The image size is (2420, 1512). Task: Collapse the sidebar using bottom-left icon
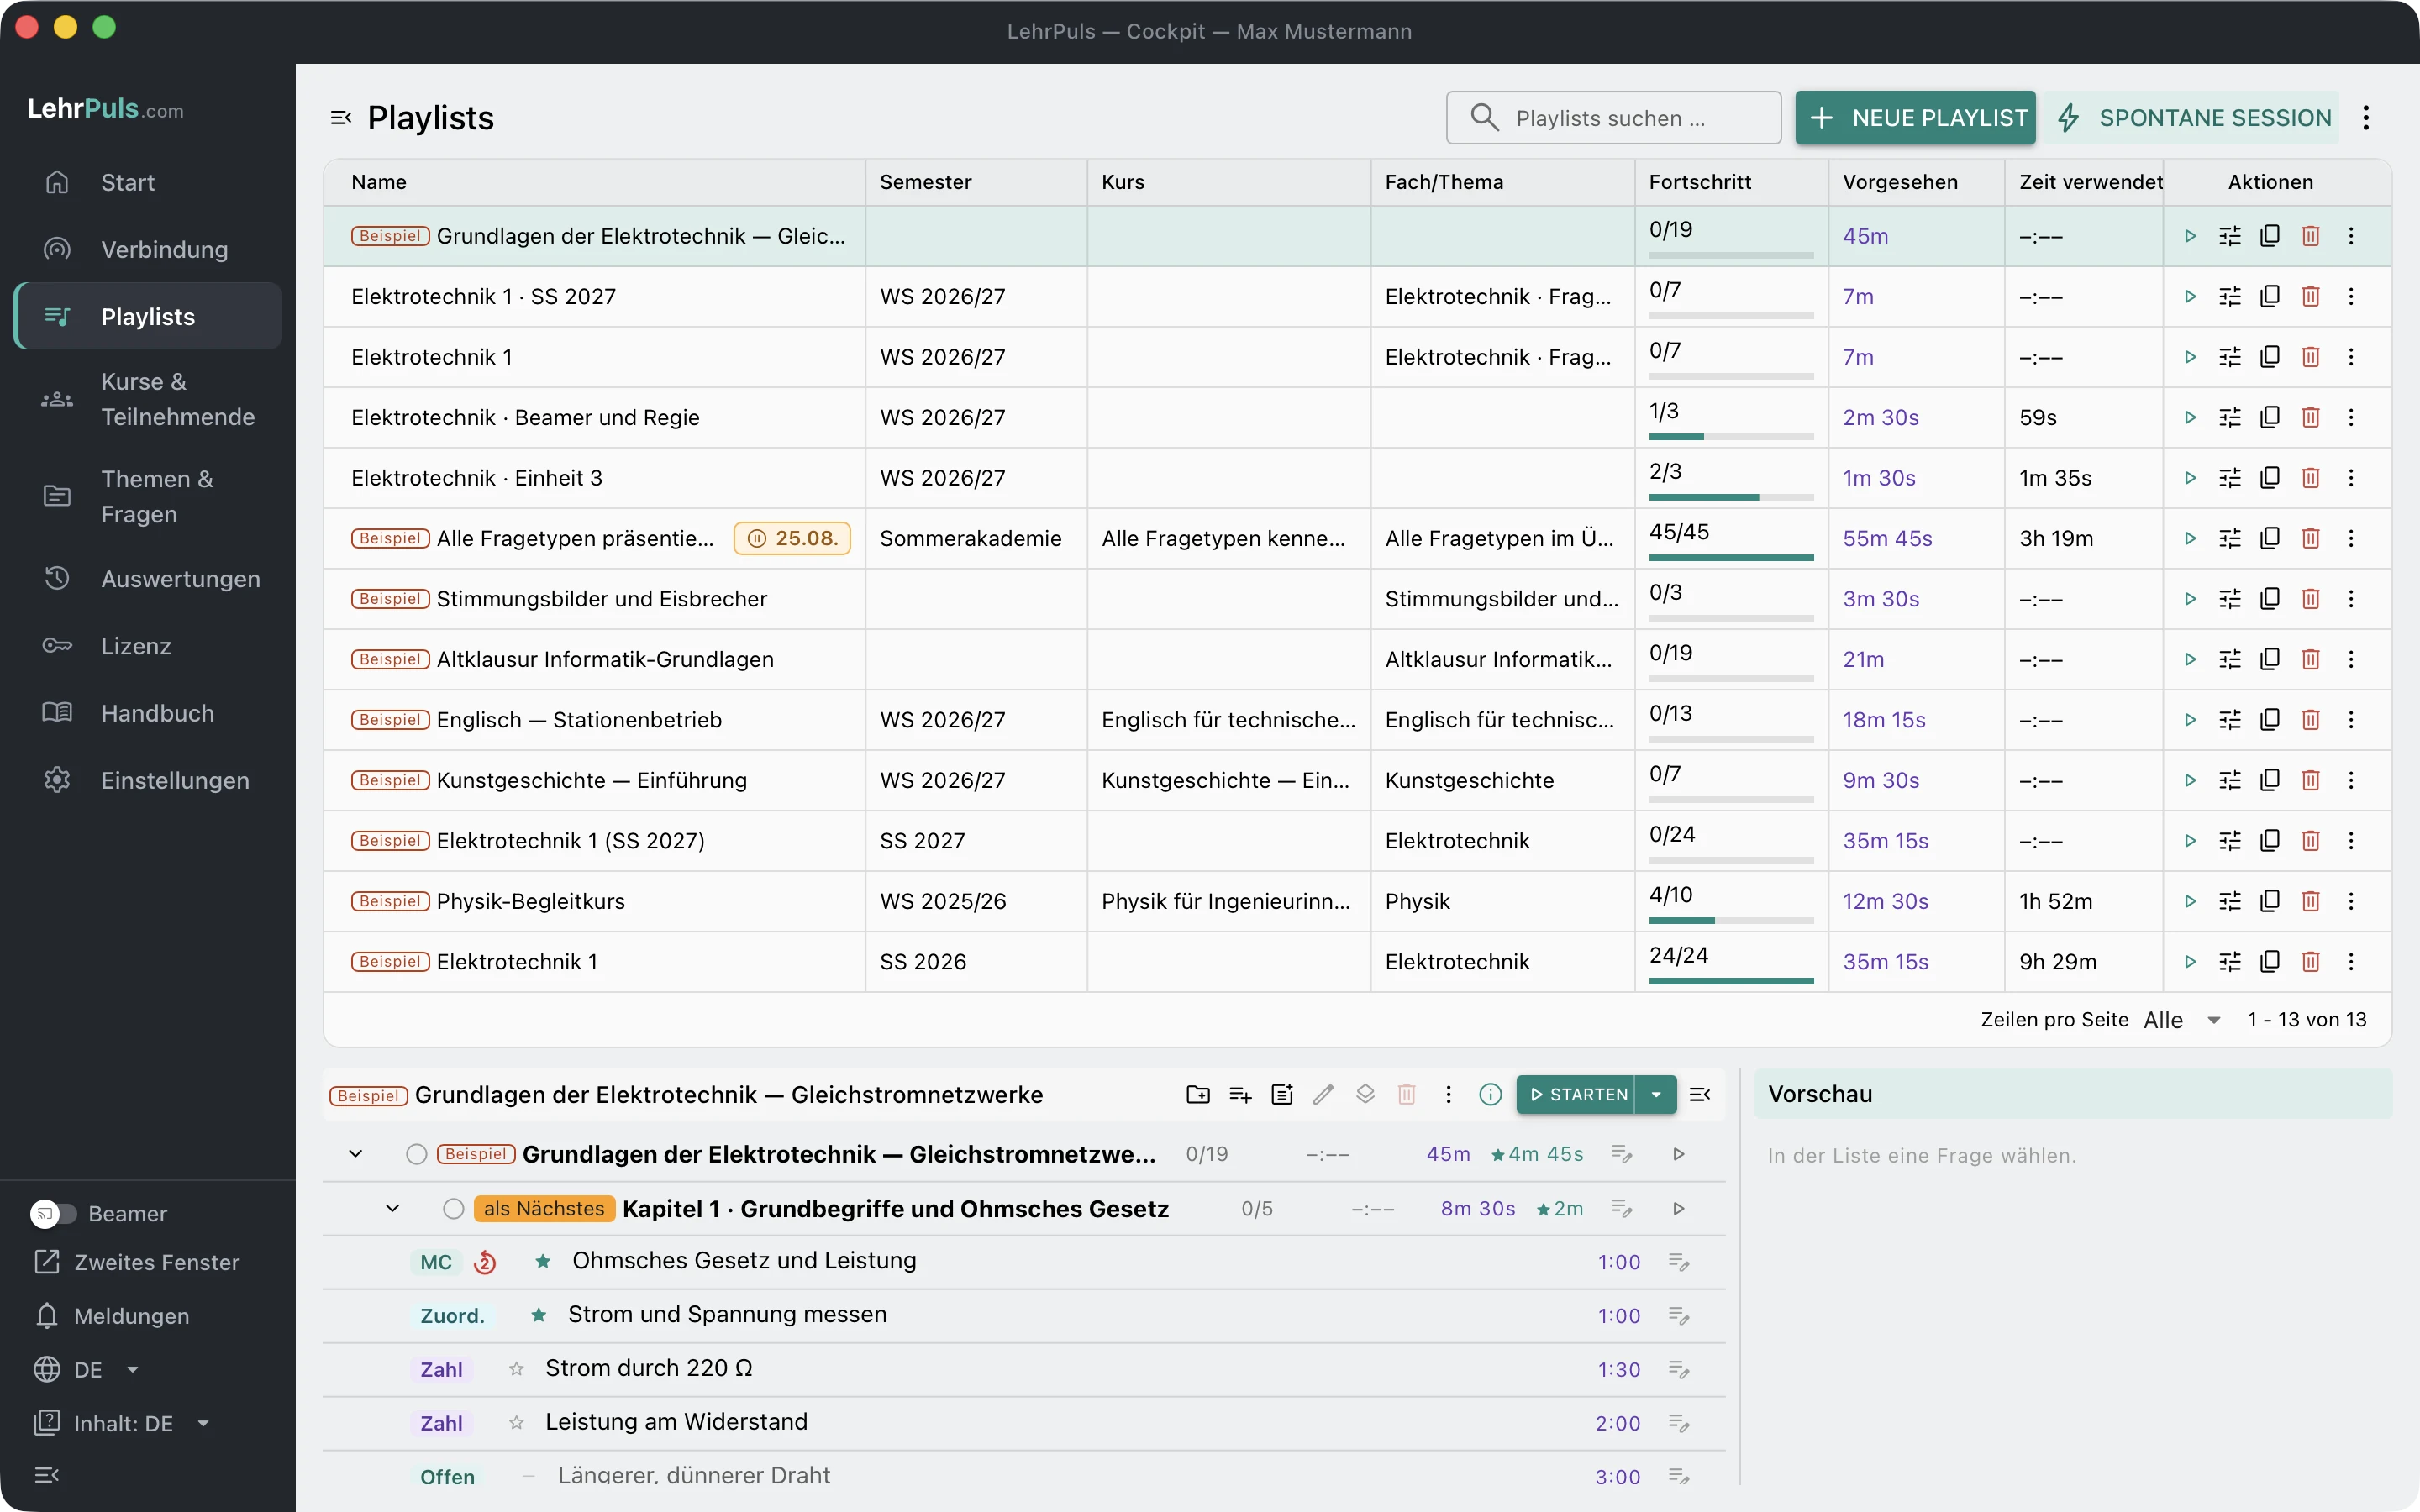[47, 1475]
